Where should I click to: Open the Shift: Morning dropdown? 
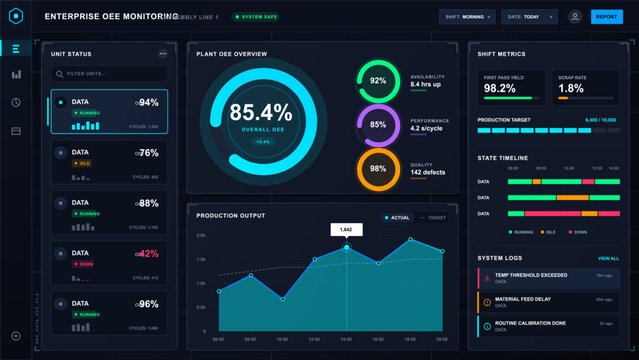coord(467,17)
